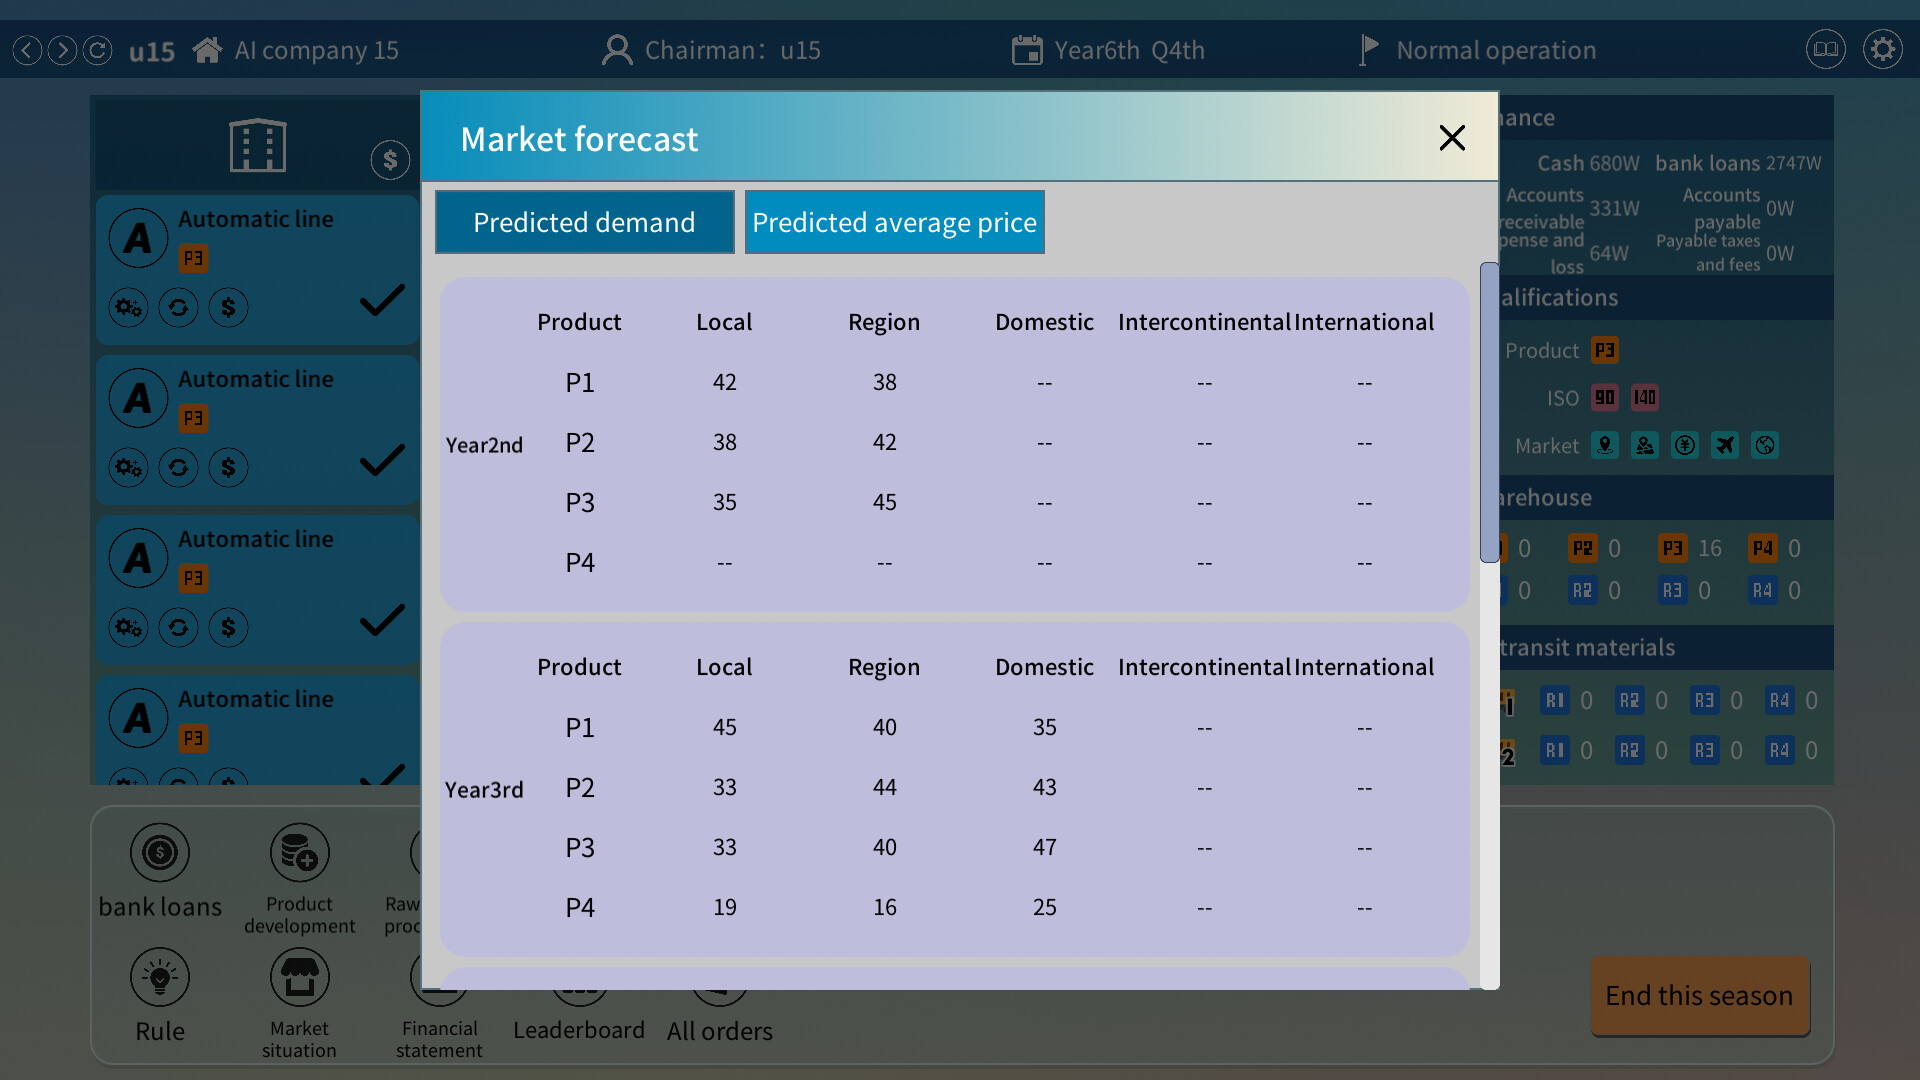Open the Market situation panel
1920x1080 pixels.
(299, 977)
